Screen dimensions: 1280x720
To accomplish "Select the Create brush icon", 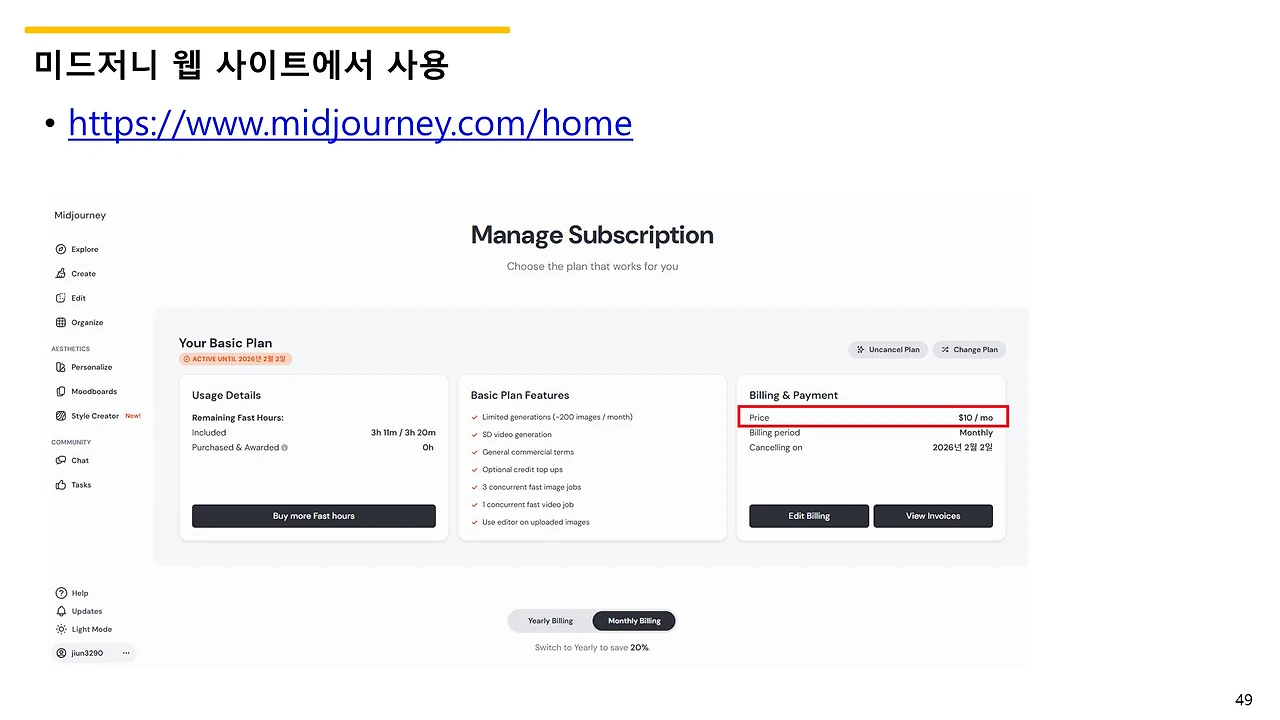I will [x=61, y=273].
